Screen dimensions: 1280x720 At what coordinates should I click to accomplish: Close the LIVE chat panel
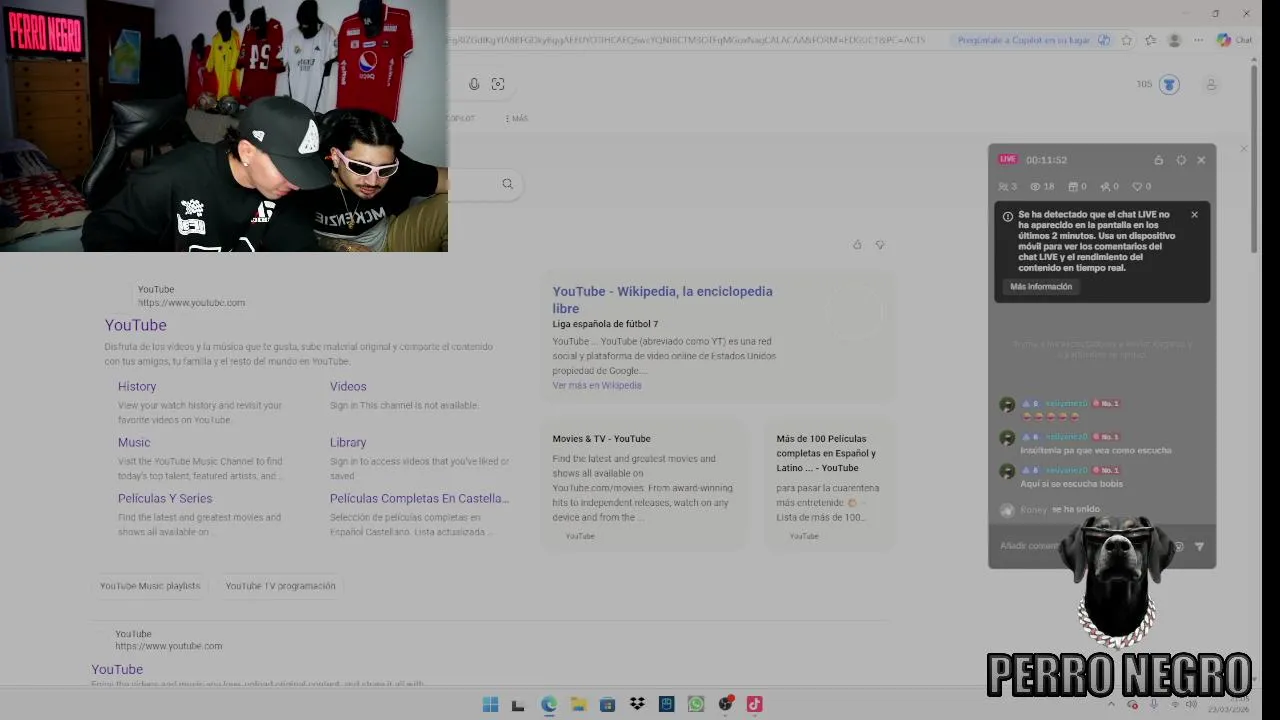(x=1201, y=160)
